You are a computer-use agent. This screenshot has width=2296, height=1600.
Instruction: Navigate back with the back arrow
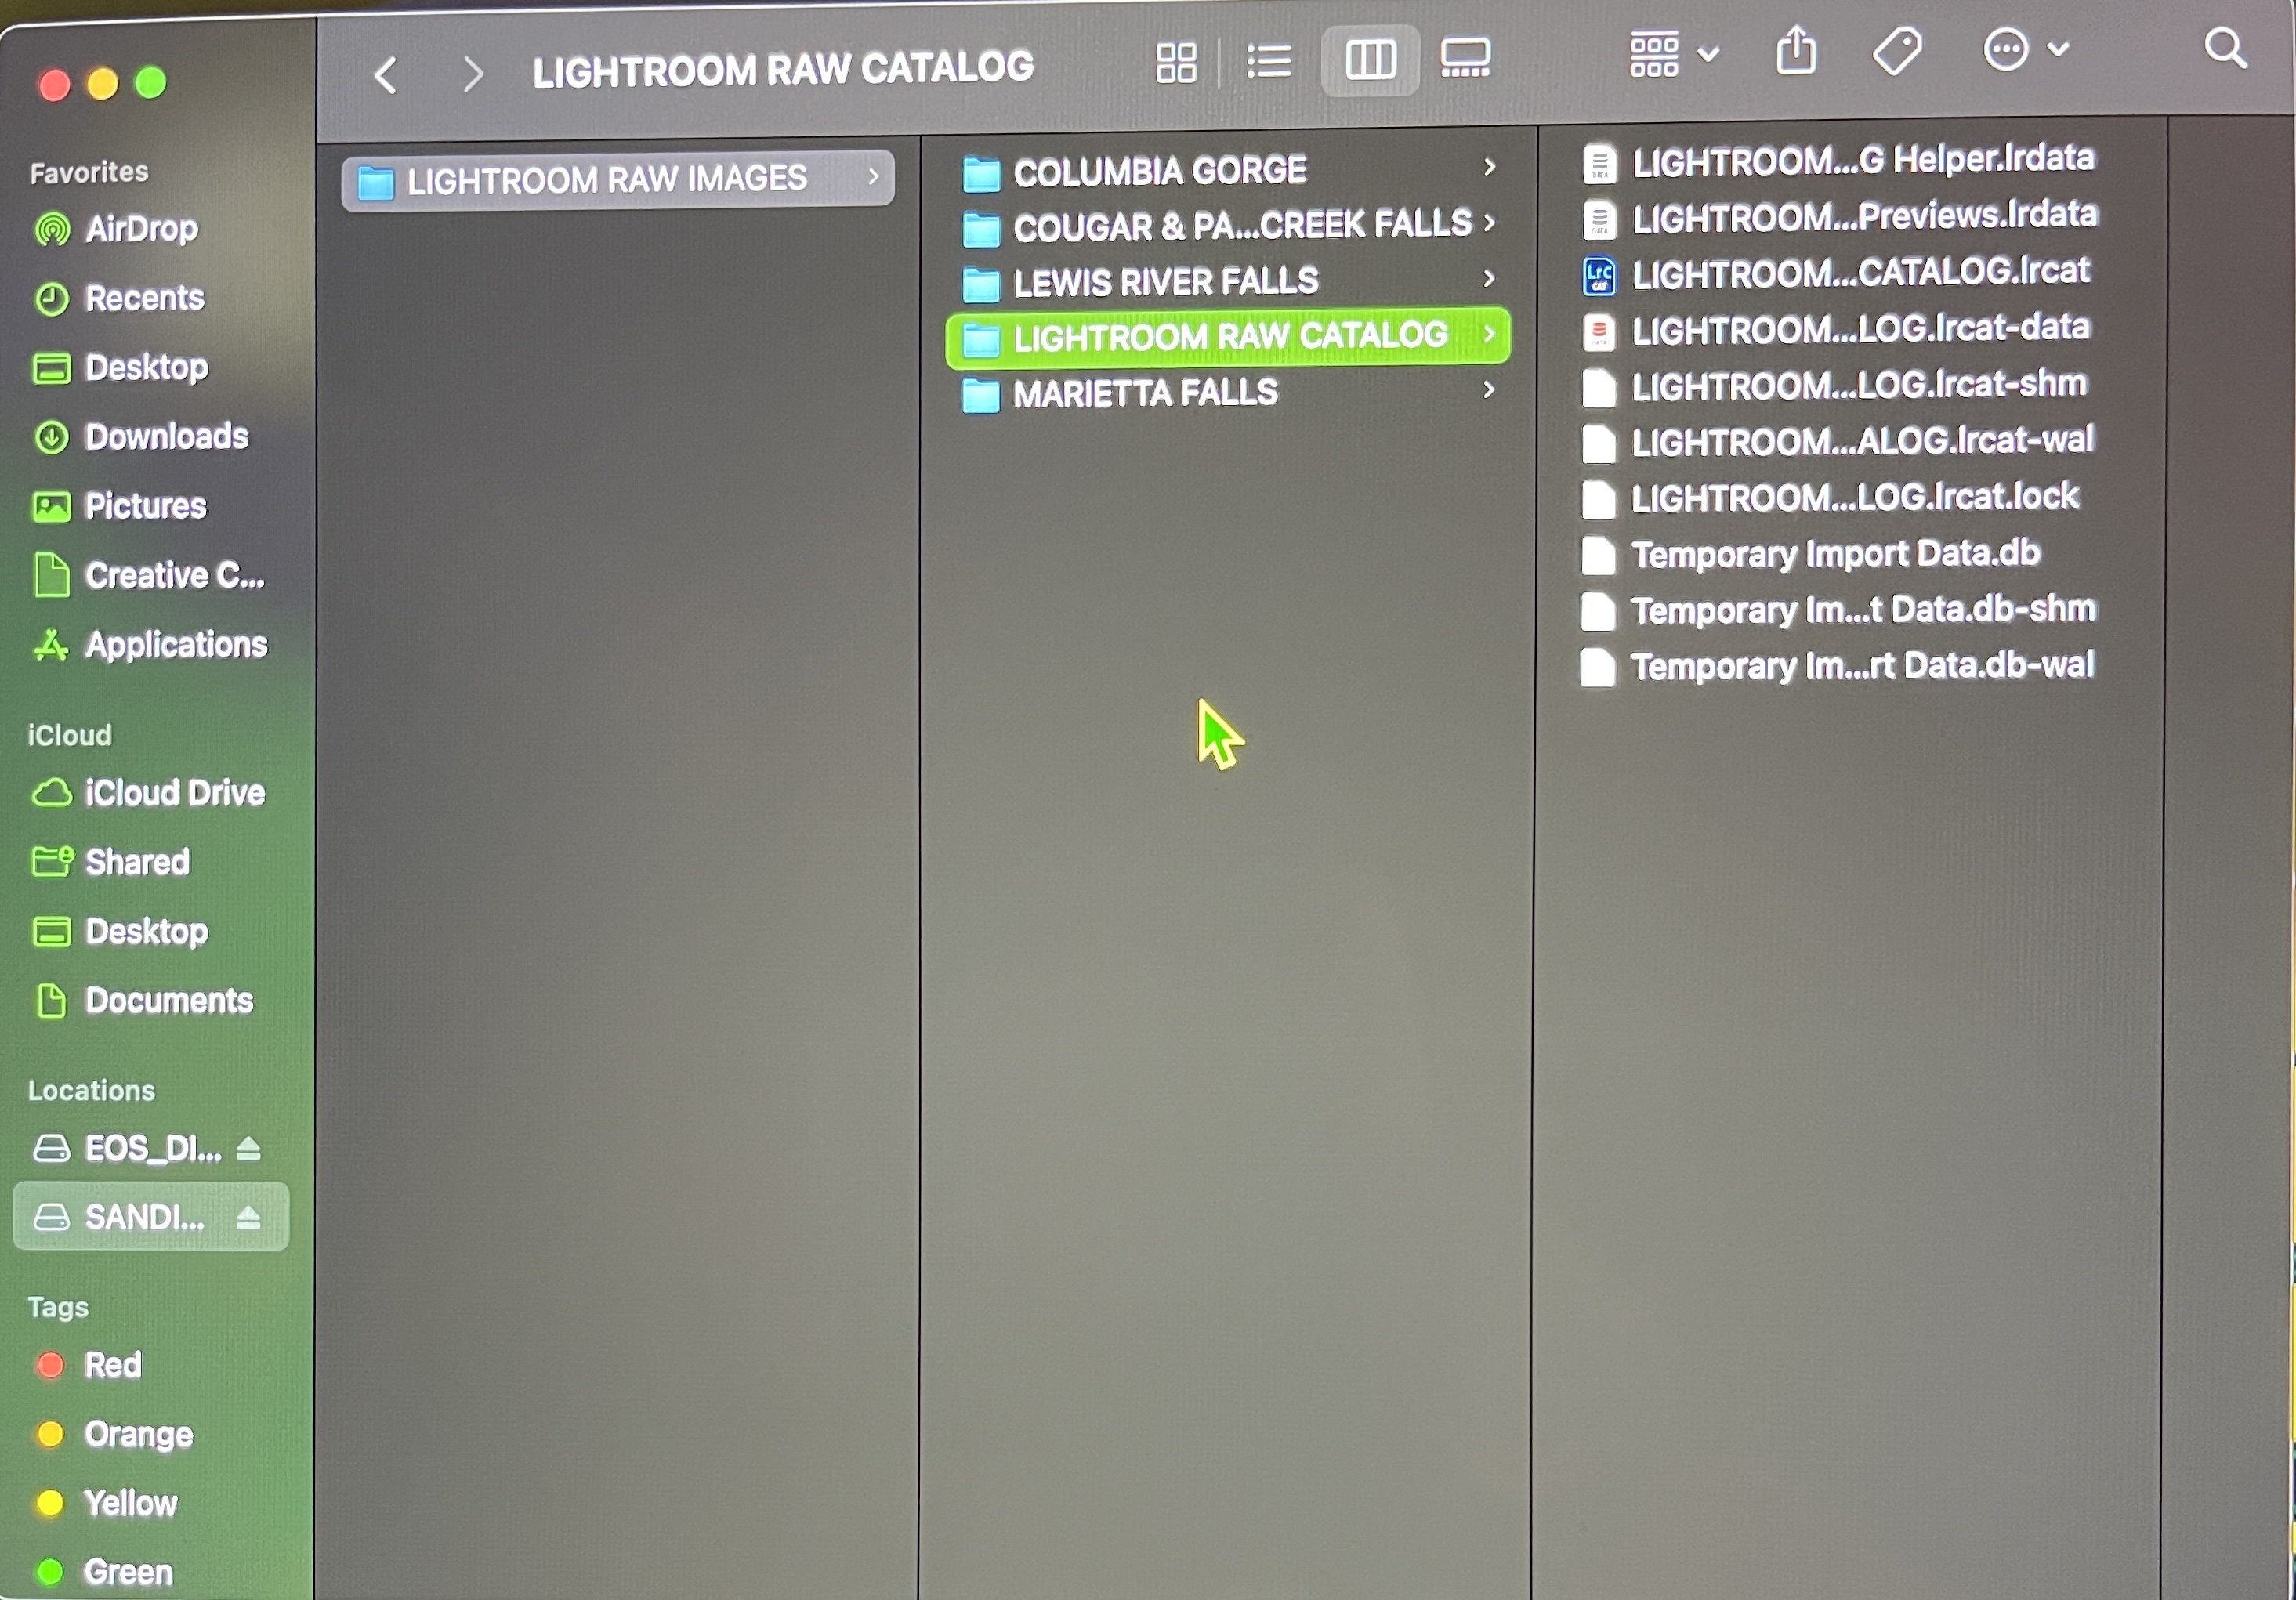(385, 72)
